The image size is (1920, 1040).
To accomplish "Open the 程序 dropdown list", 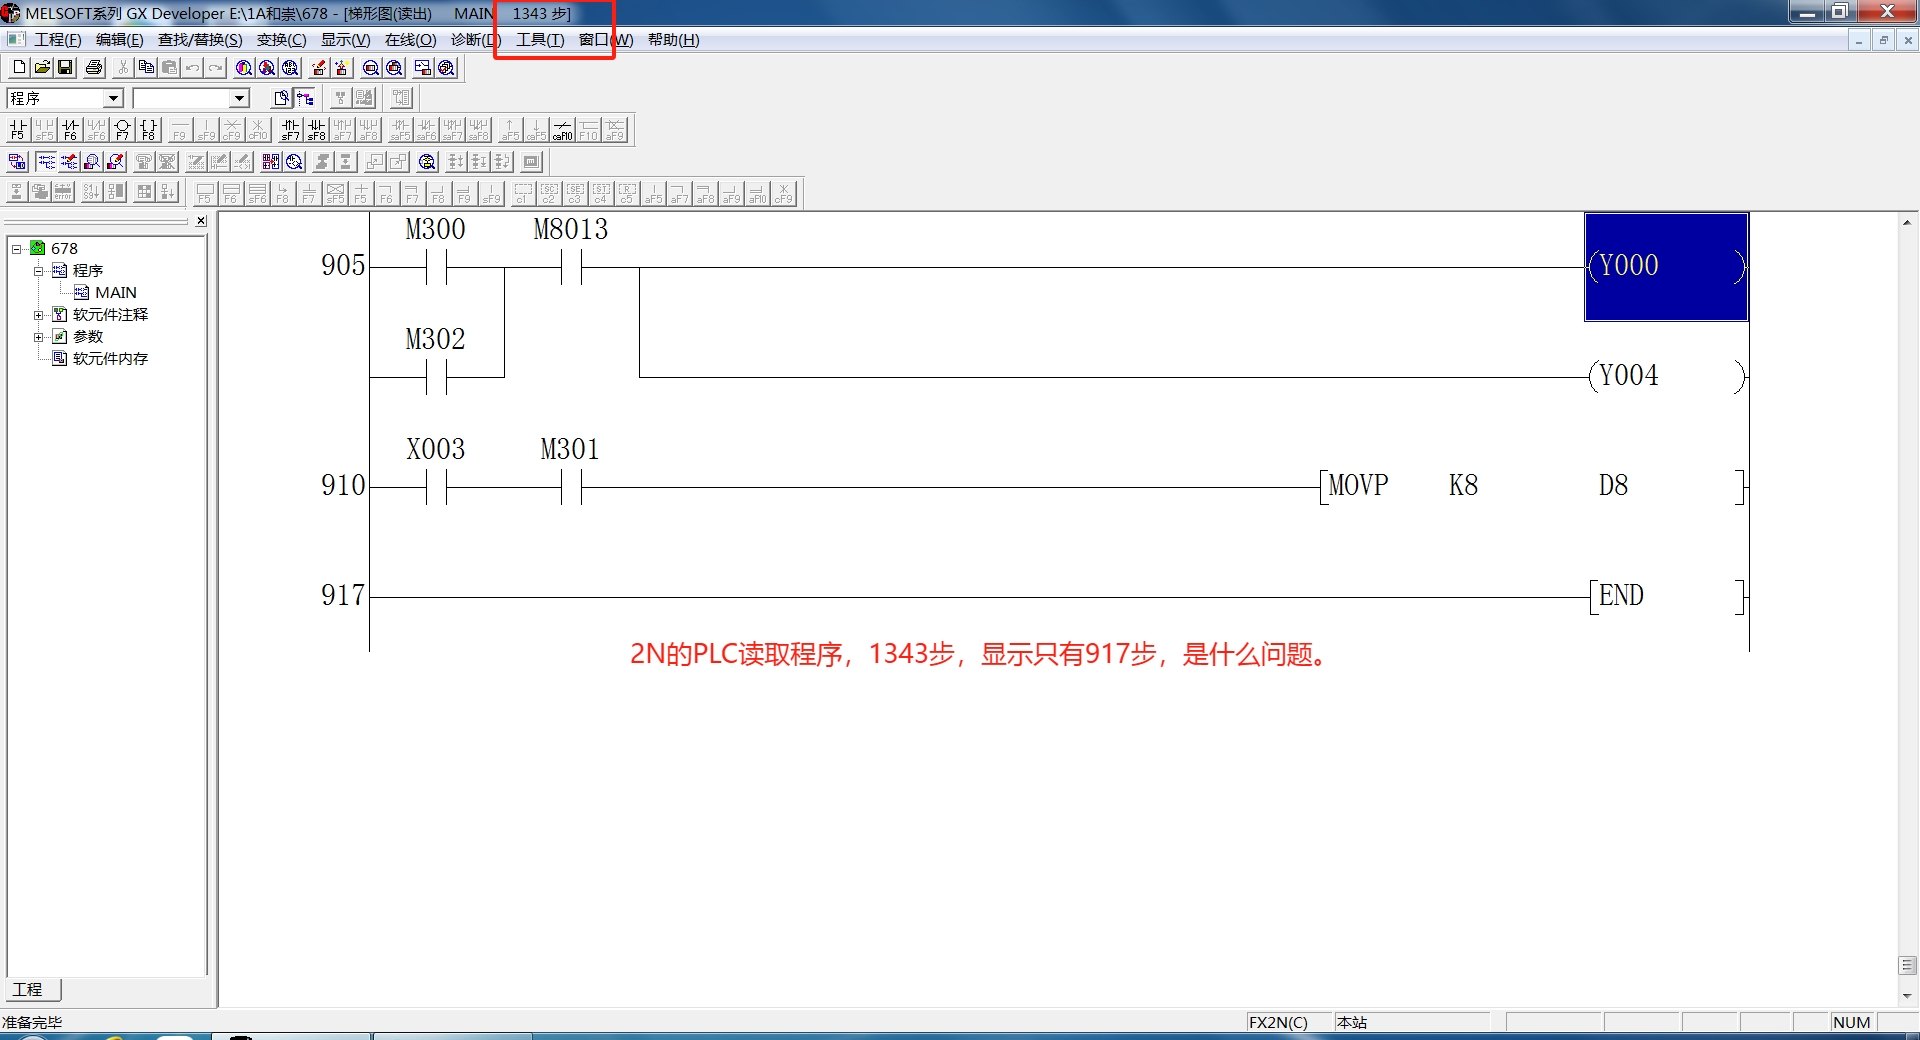I will click(114, 98).
